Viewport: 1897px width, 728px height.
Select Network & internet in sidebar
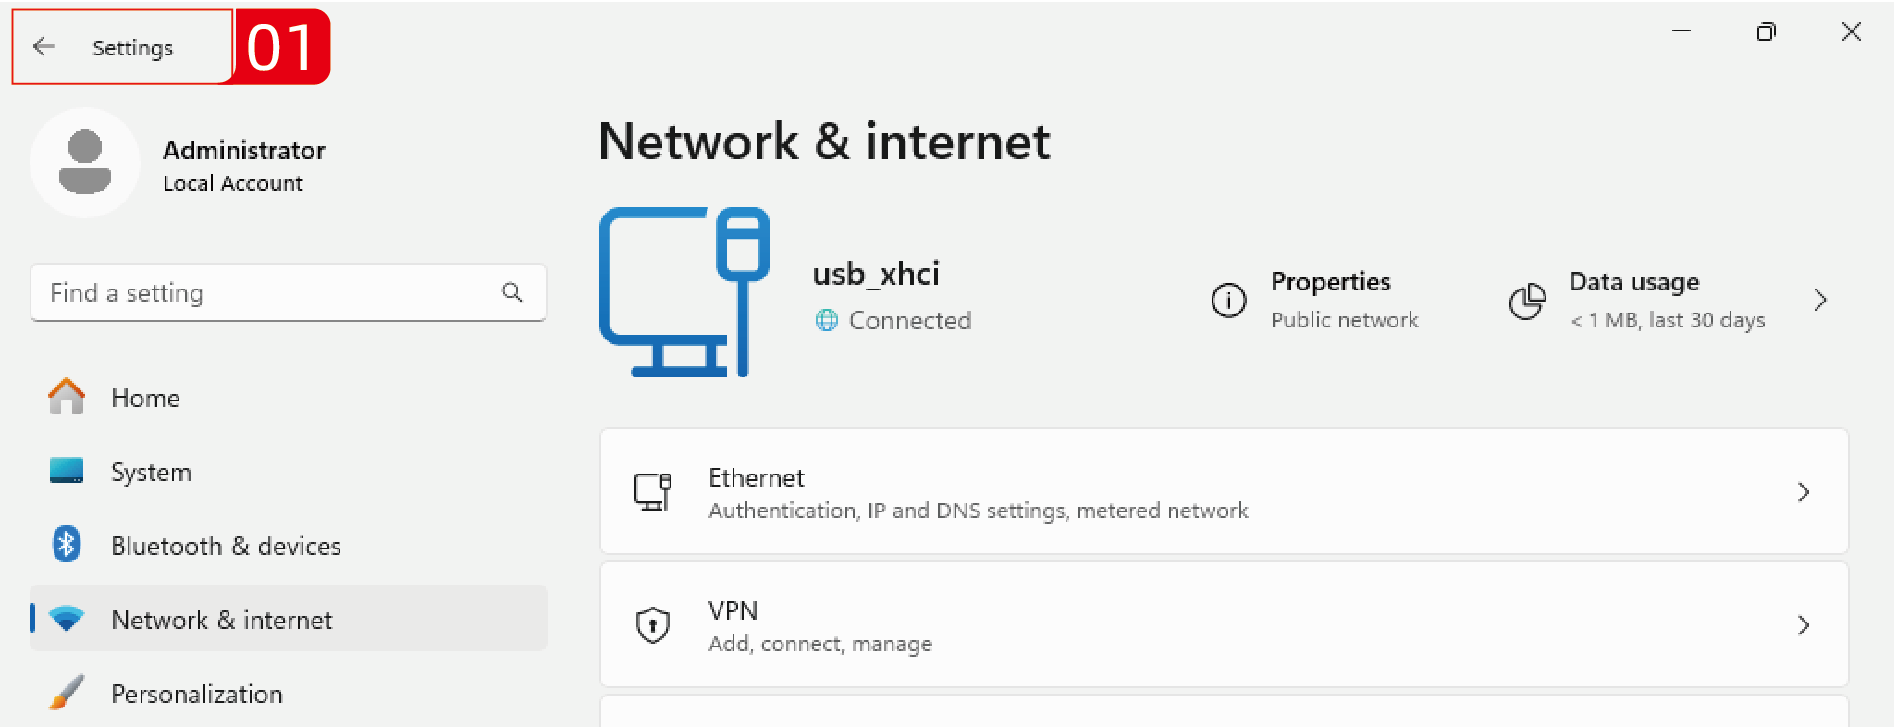[x=221, y=620]
